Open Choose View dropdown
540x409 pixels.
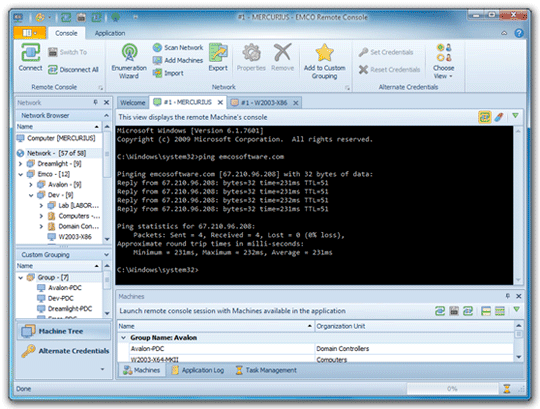(444, 61)
